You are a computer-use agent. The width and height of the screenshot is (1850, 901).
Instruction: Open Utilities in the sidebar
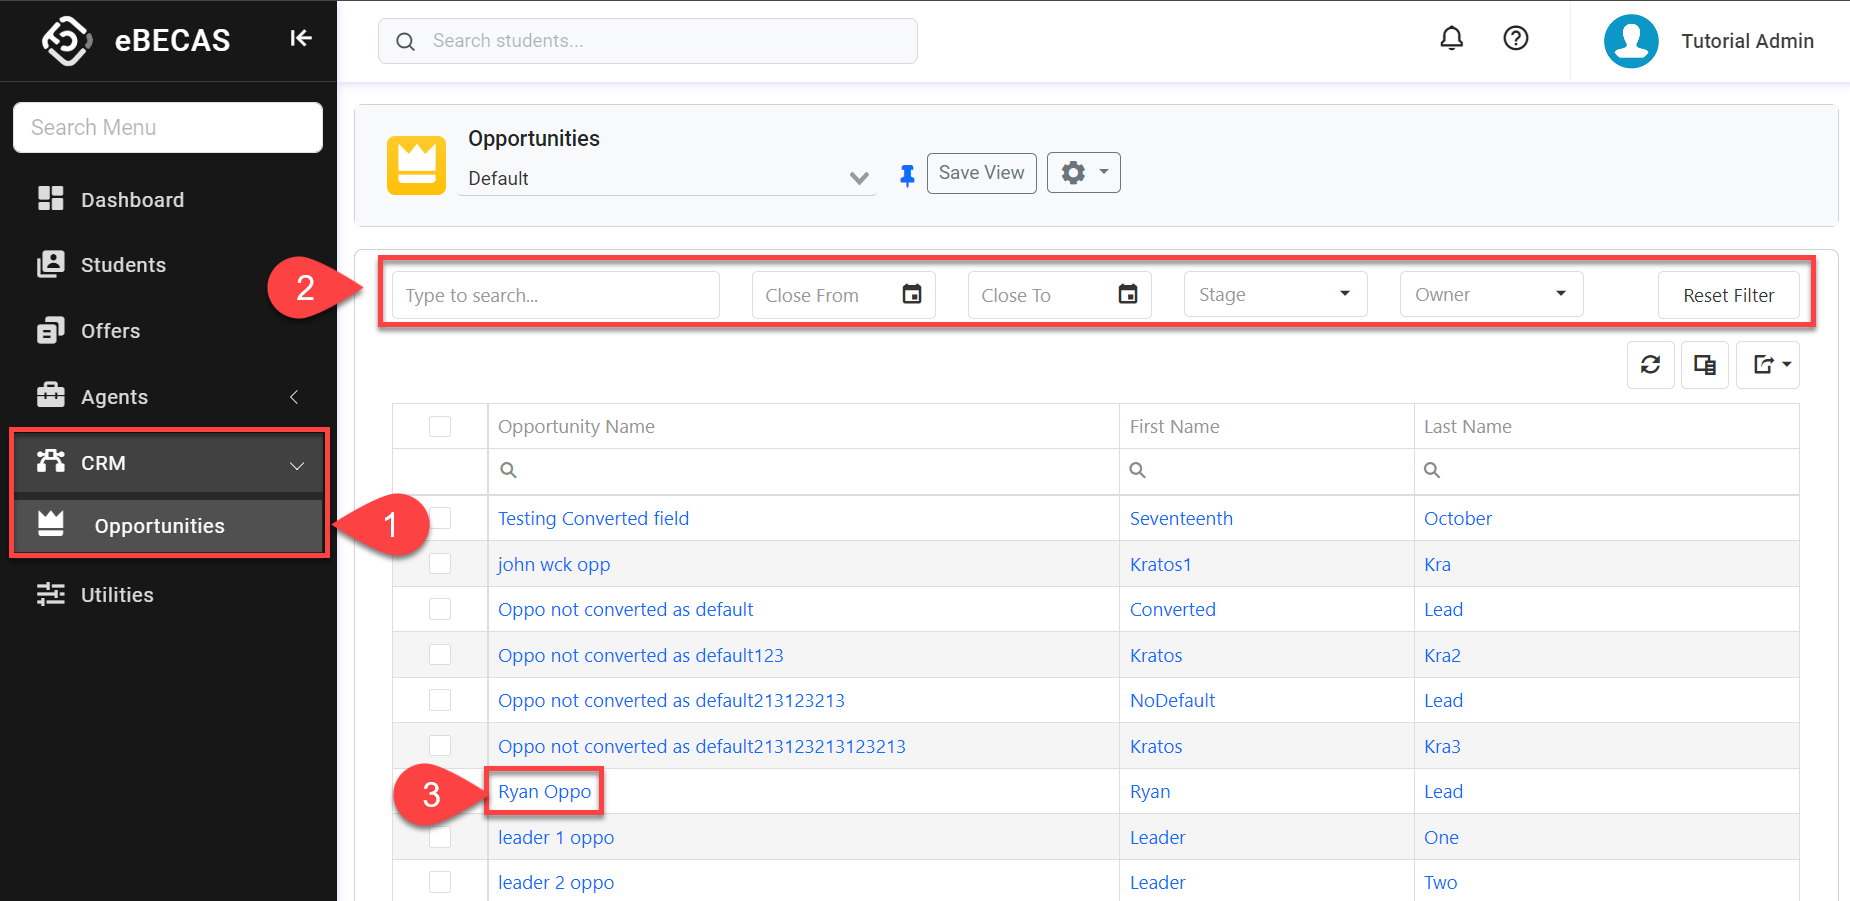(117, 595)
